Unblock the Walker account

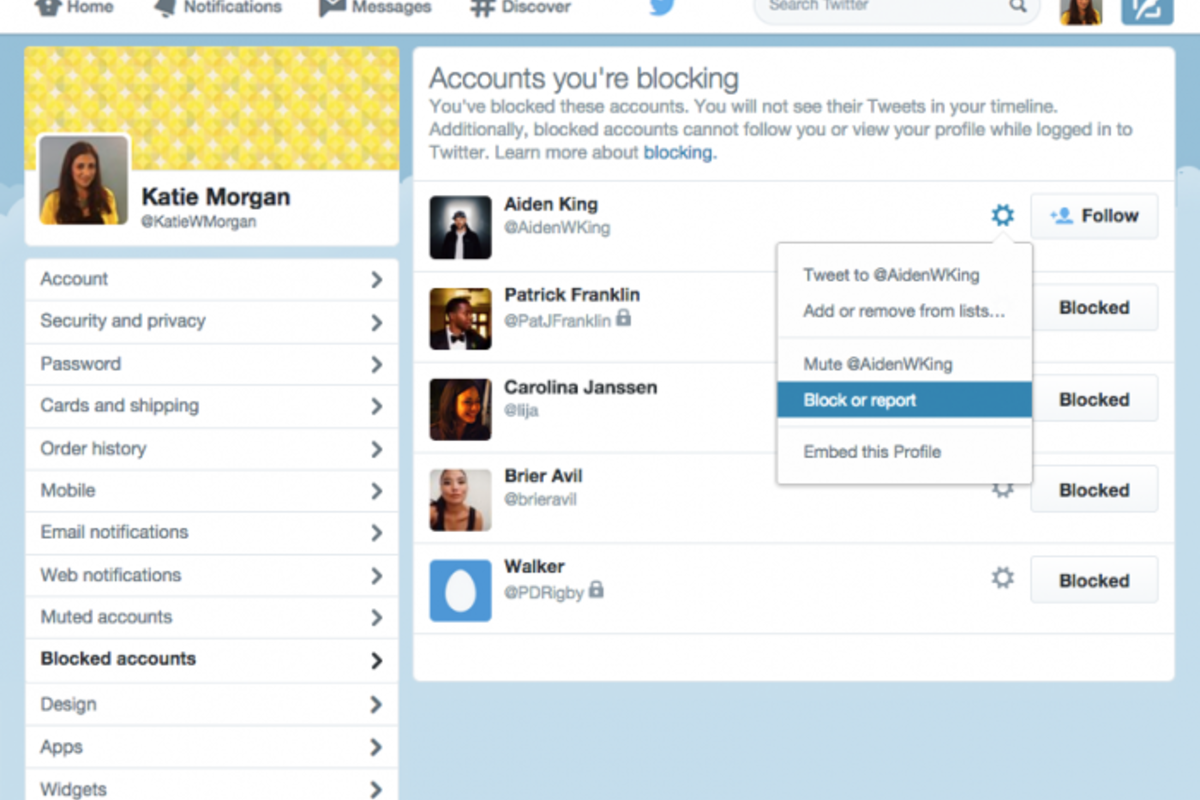(1093, 579)
